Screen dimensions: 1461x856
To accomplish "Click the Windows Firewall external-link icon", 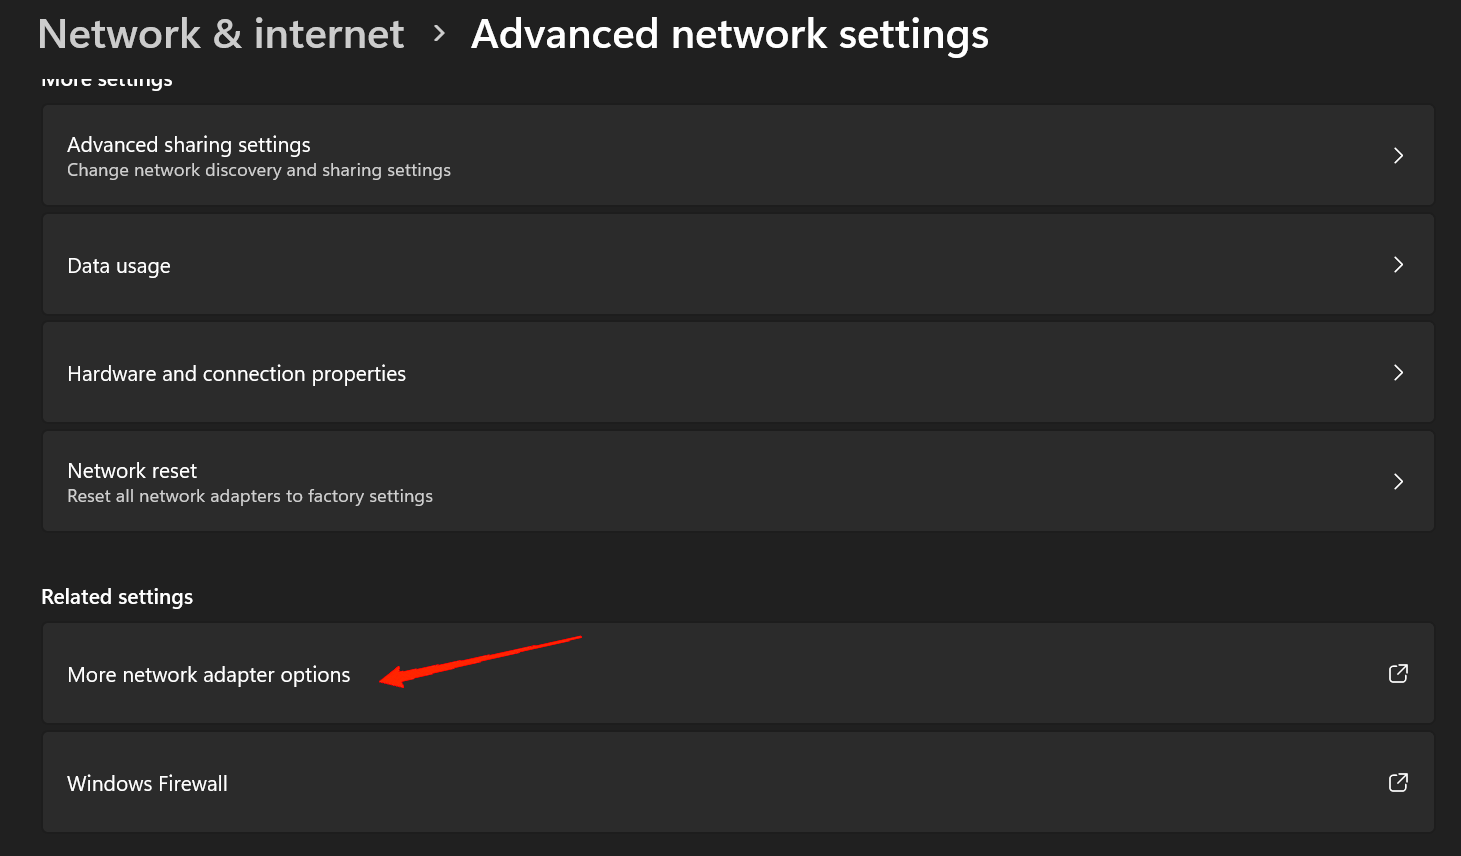I will [1398, 783].
